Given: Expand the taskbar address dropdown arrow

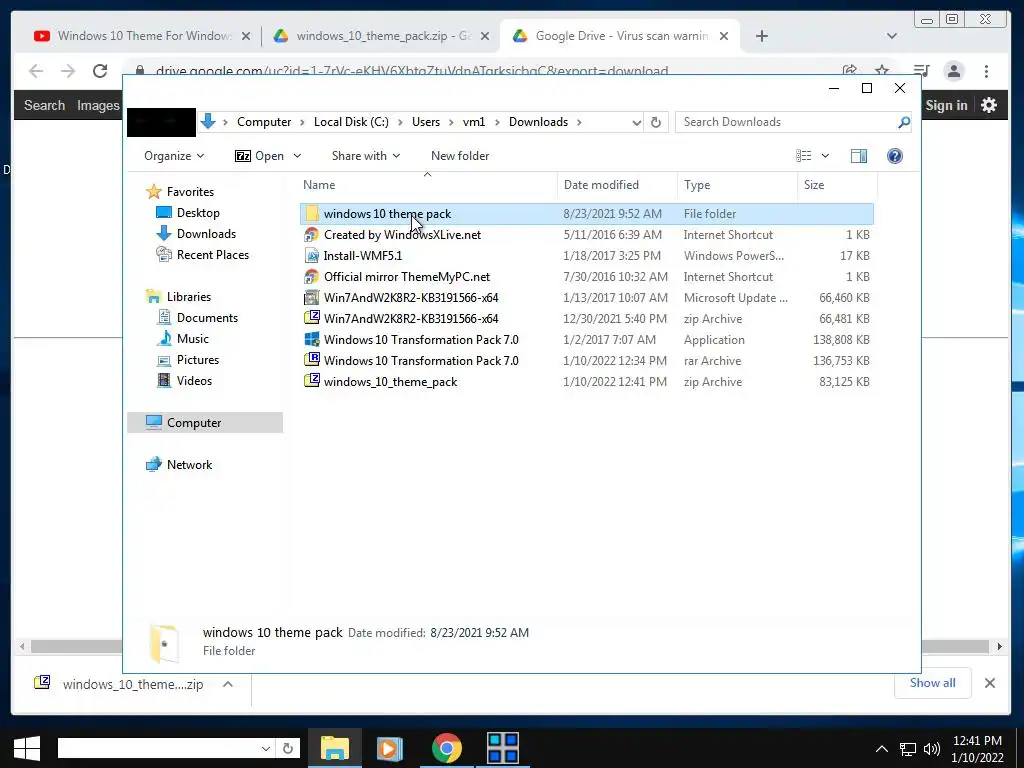Looking at the screenshot, I should [x=266, y=748].
